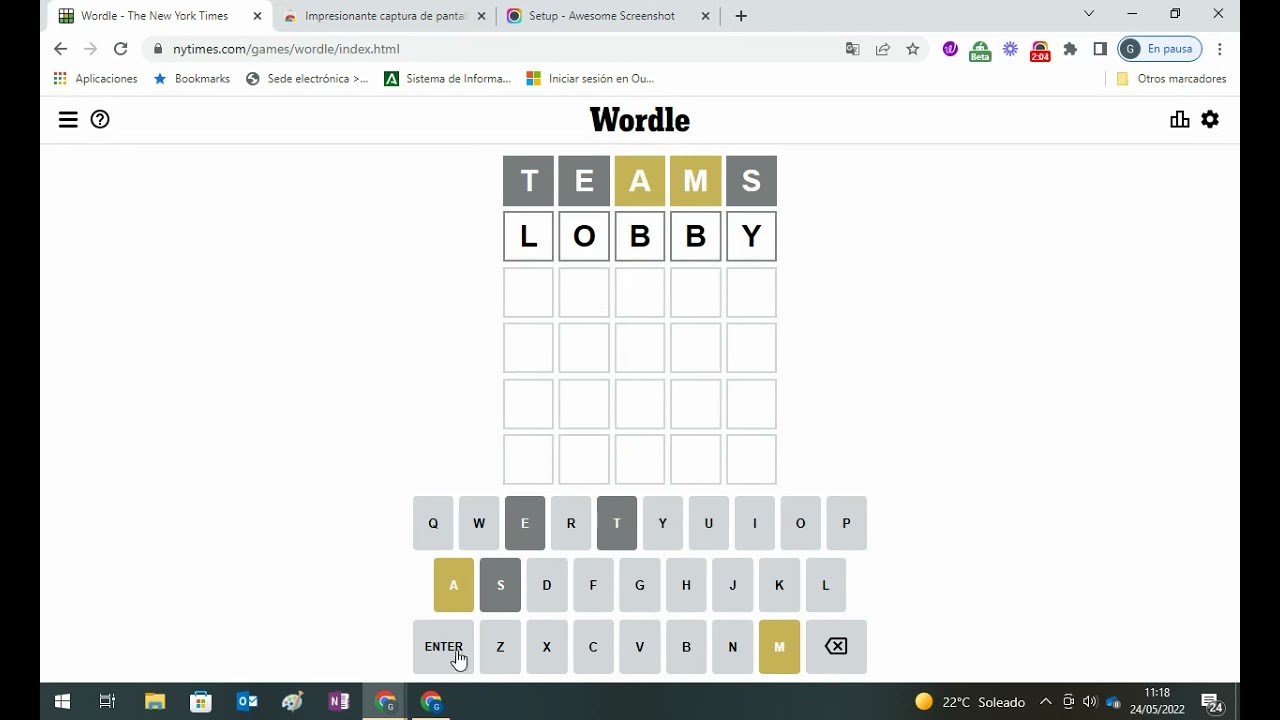
Task: Click the gray S key on keyboard
Action: click(x=500, y=585)
